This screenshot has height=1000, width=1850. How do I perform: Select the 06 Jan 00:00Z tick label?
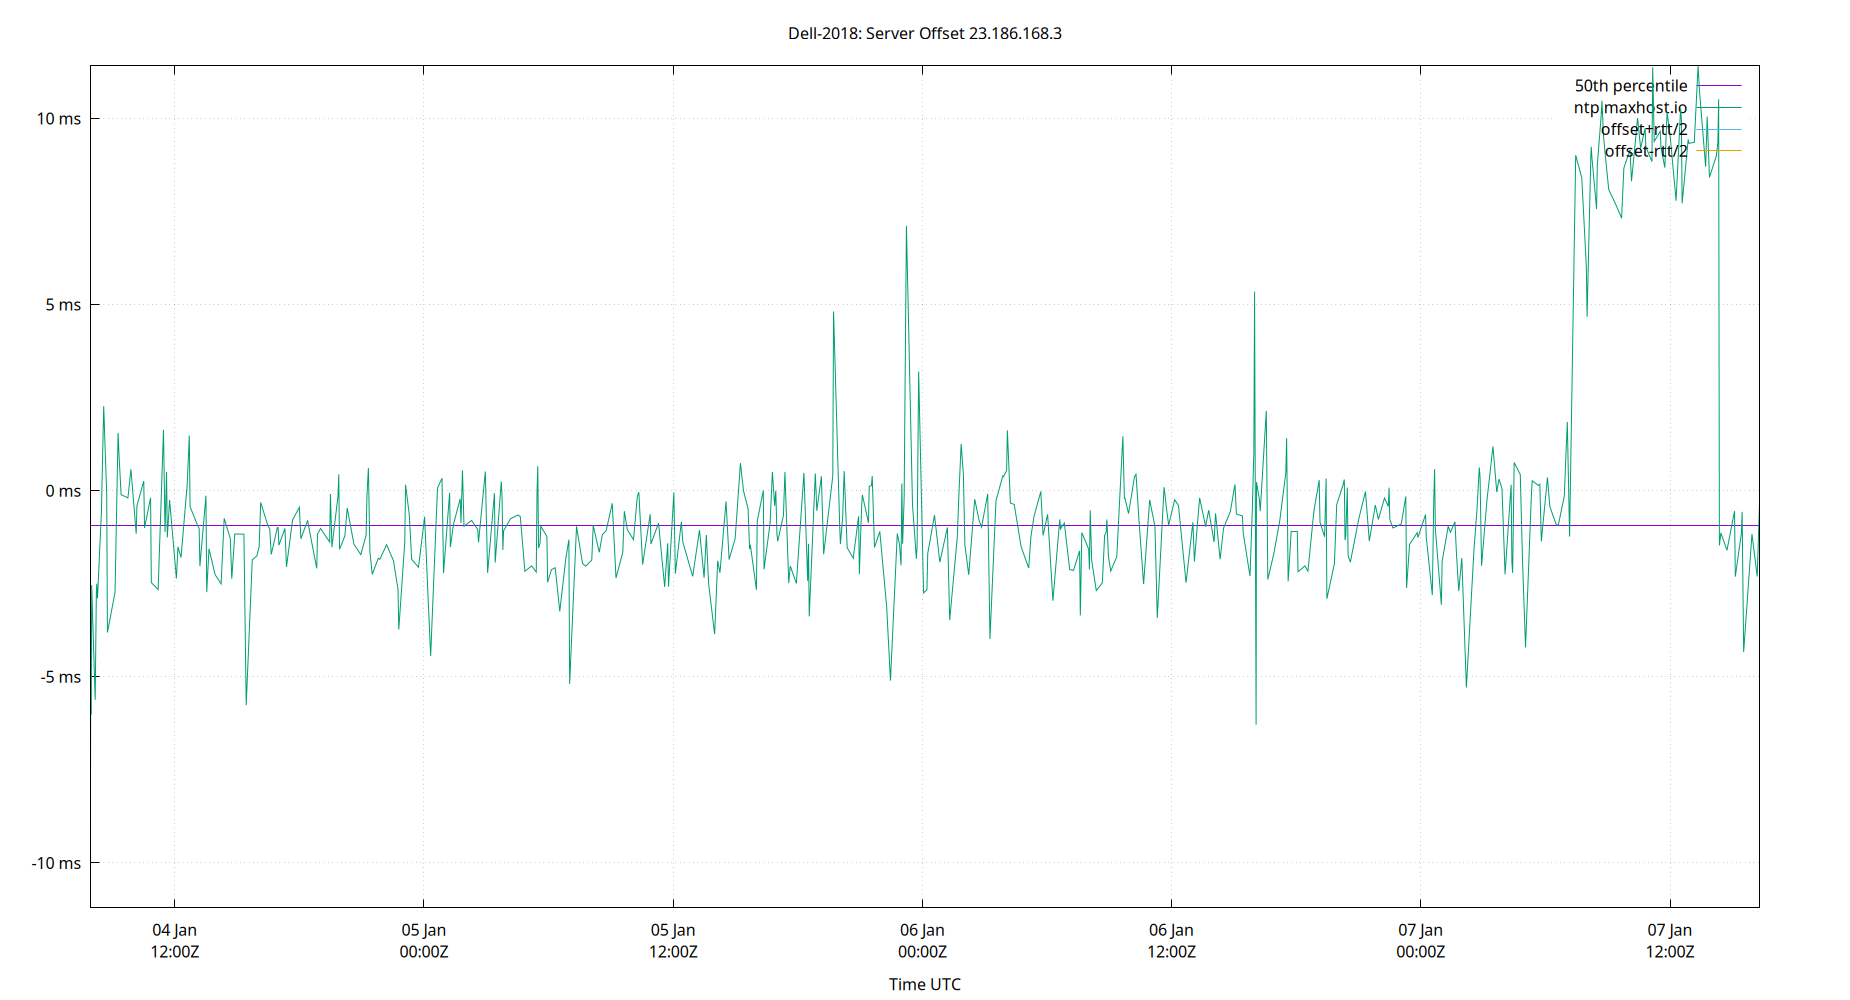tap(923, 940)
